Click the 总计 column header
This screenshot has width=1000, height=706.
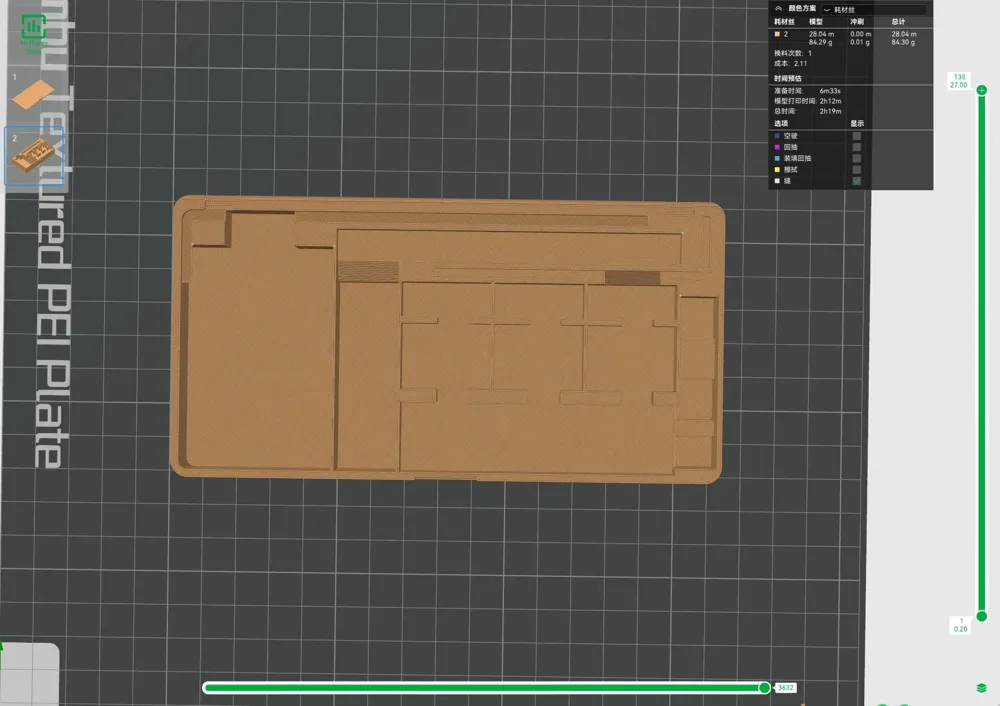coord(897,22)
